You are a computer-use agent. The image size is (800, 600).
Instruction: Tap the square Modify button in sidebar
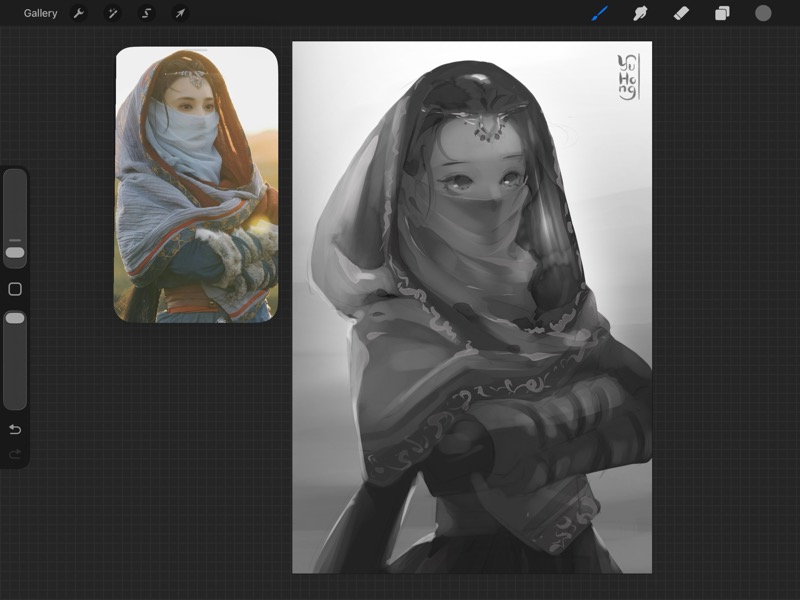[15, 289]
